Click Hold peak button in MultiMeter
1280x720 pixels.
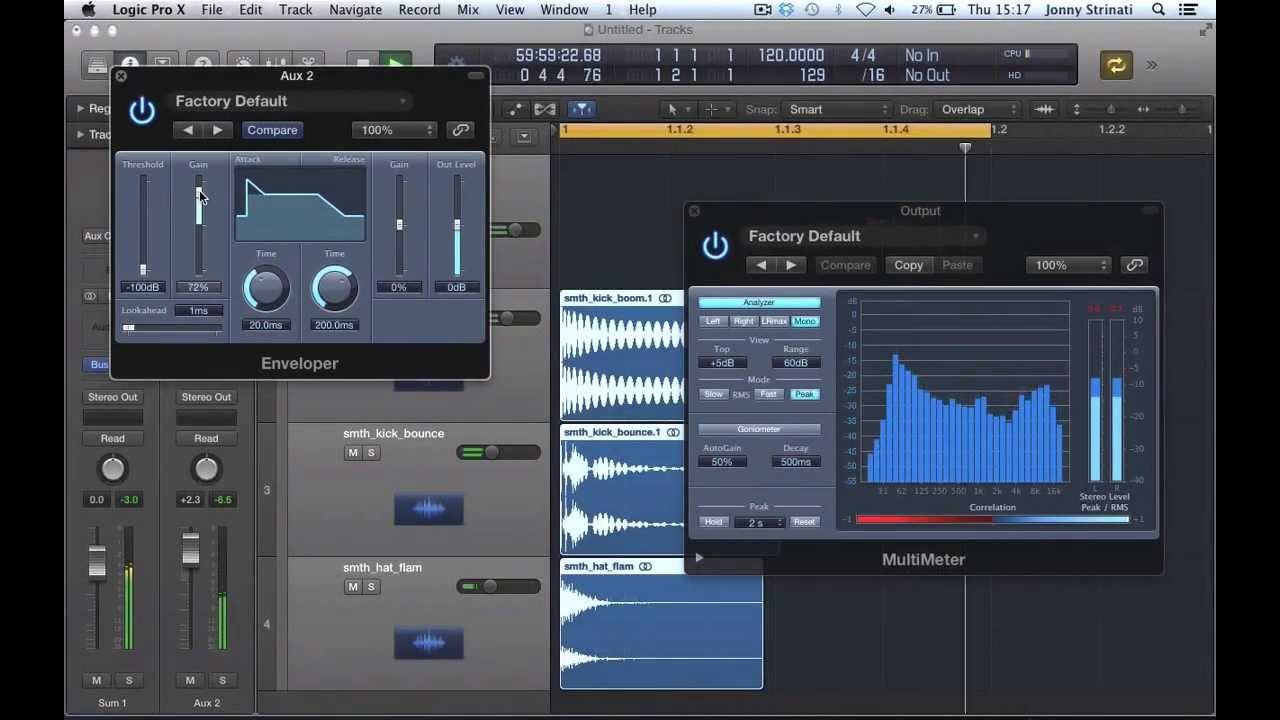[713, 522]
